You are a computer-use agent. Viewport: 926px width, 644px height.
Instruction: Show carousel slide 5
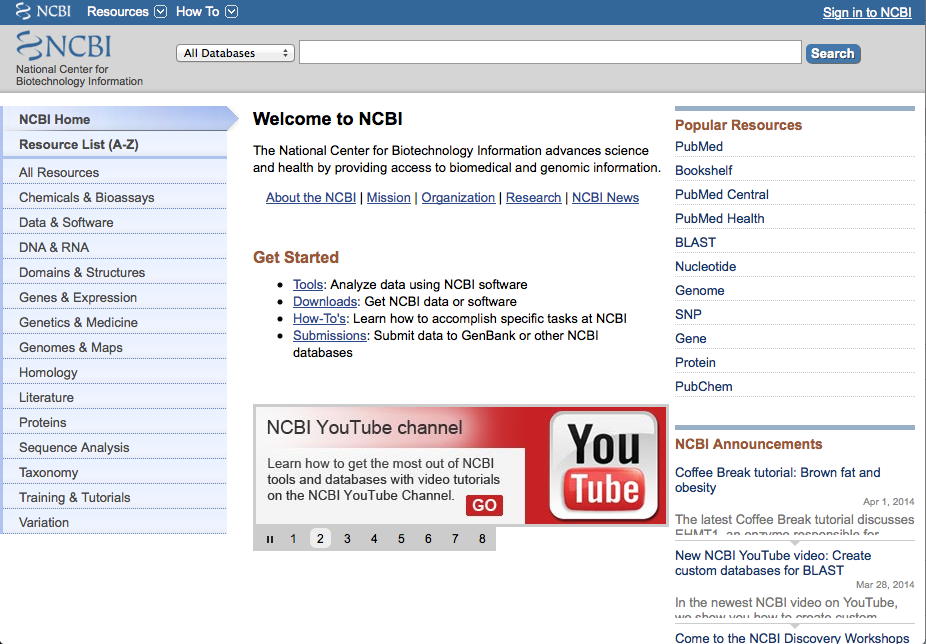(401, 539)
